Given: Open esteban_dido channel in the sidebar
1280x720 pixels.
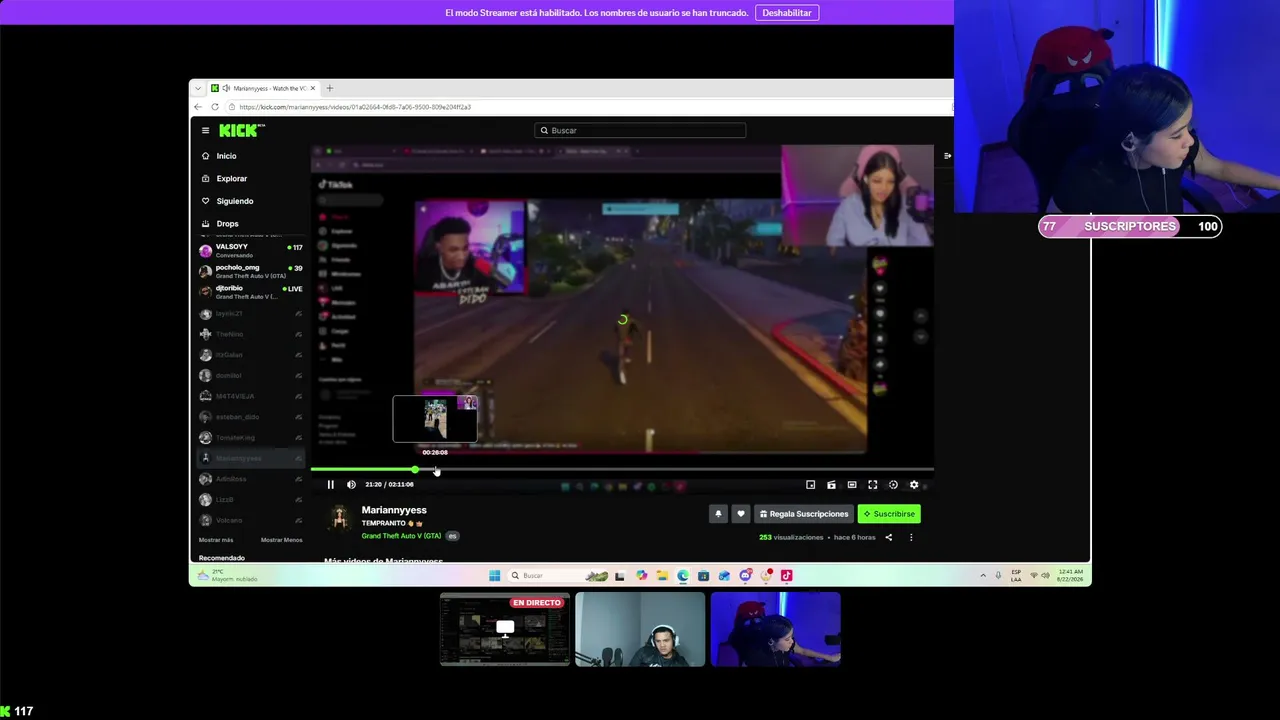Looking at the screenshot, I should pos(251,417).
